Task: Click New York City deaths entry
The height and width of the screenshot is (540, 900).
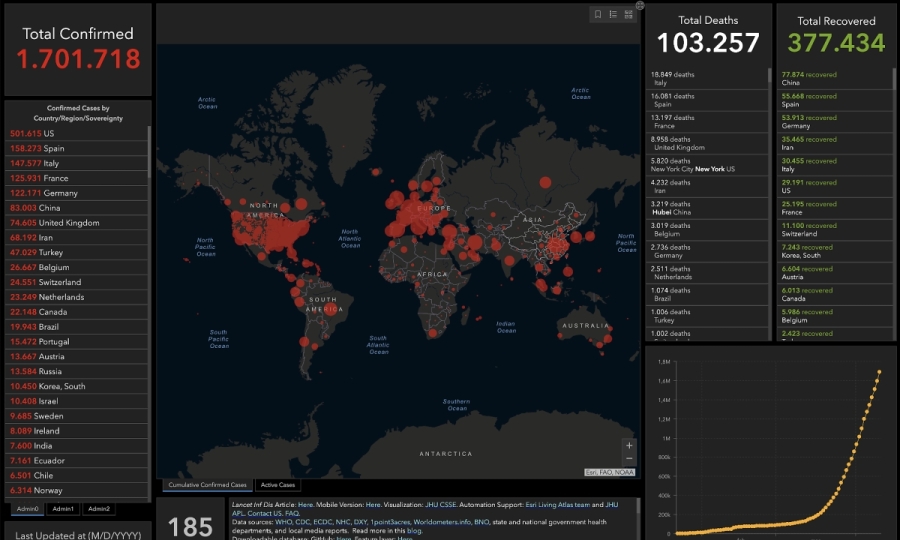Action: 707,165
